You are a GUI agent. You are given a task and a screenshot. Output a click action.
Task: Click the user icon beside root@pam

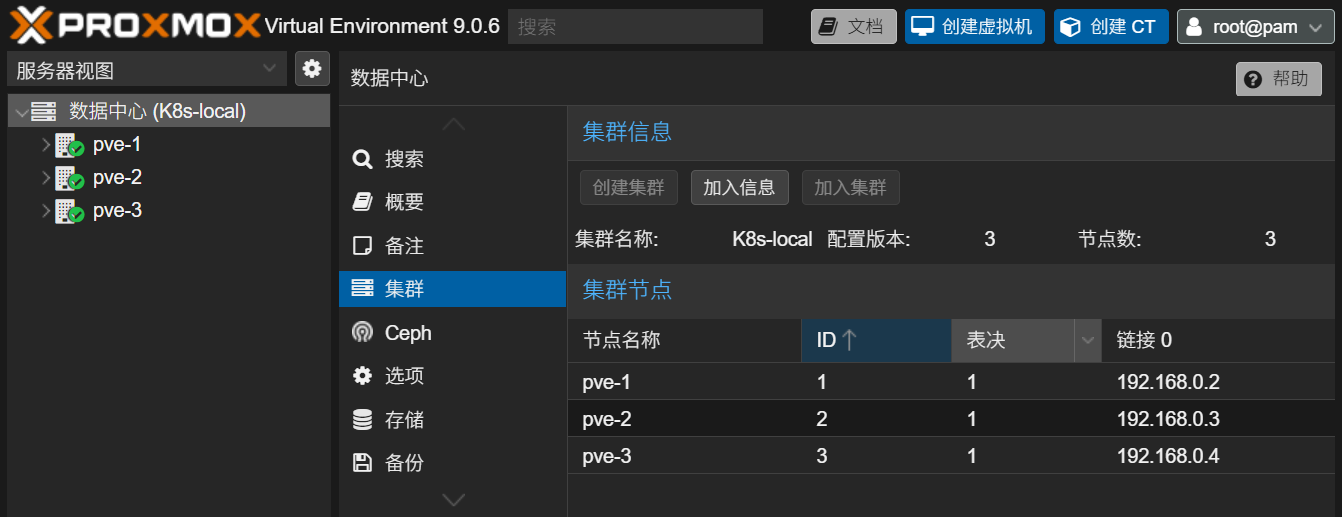click(x=1193, y=28)
